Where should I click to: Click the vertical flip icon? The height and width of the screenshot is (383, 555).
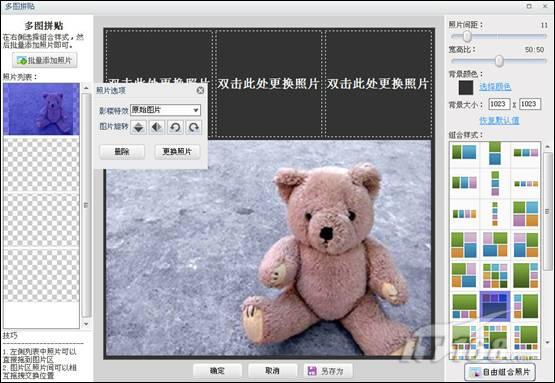coord(138,127)
